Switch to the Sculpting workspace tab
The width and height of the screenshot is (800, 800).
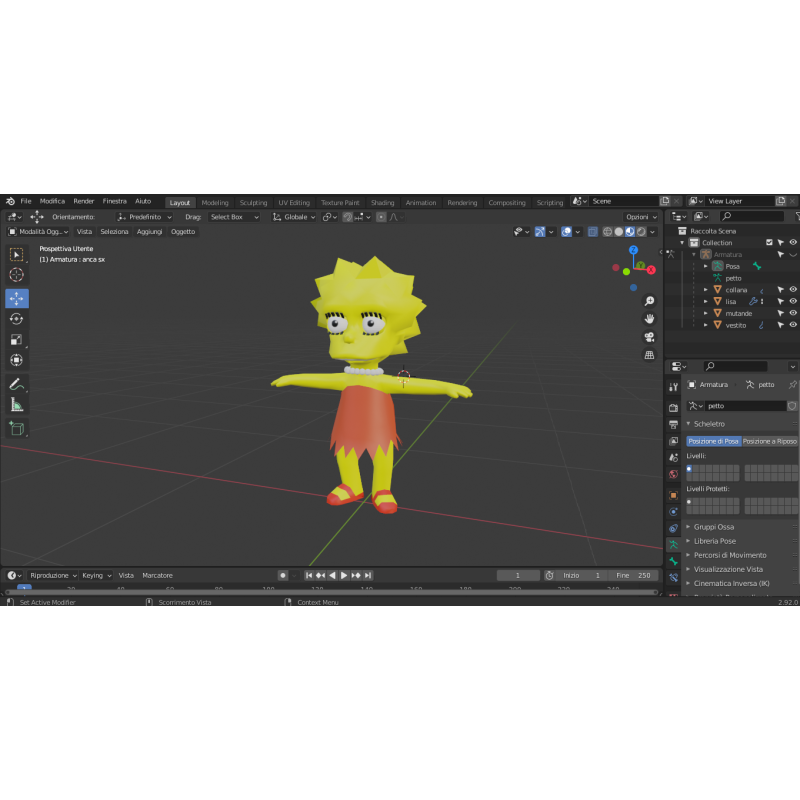pos(253,203)
